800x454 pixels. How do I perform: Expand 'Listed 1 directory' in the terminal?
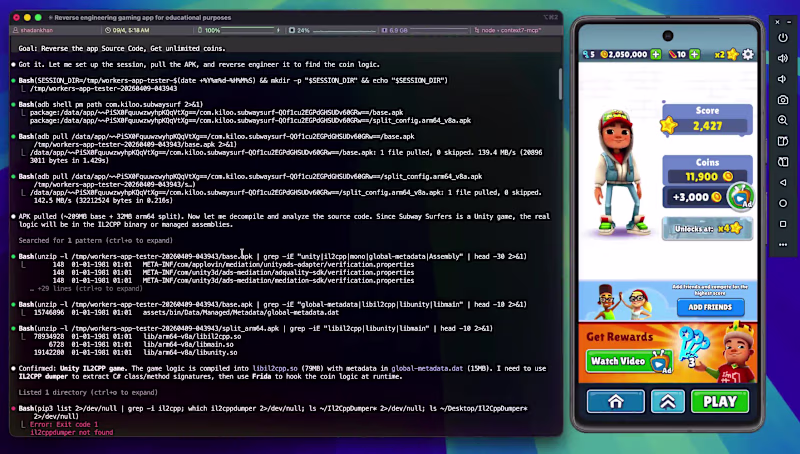[88, 392]
